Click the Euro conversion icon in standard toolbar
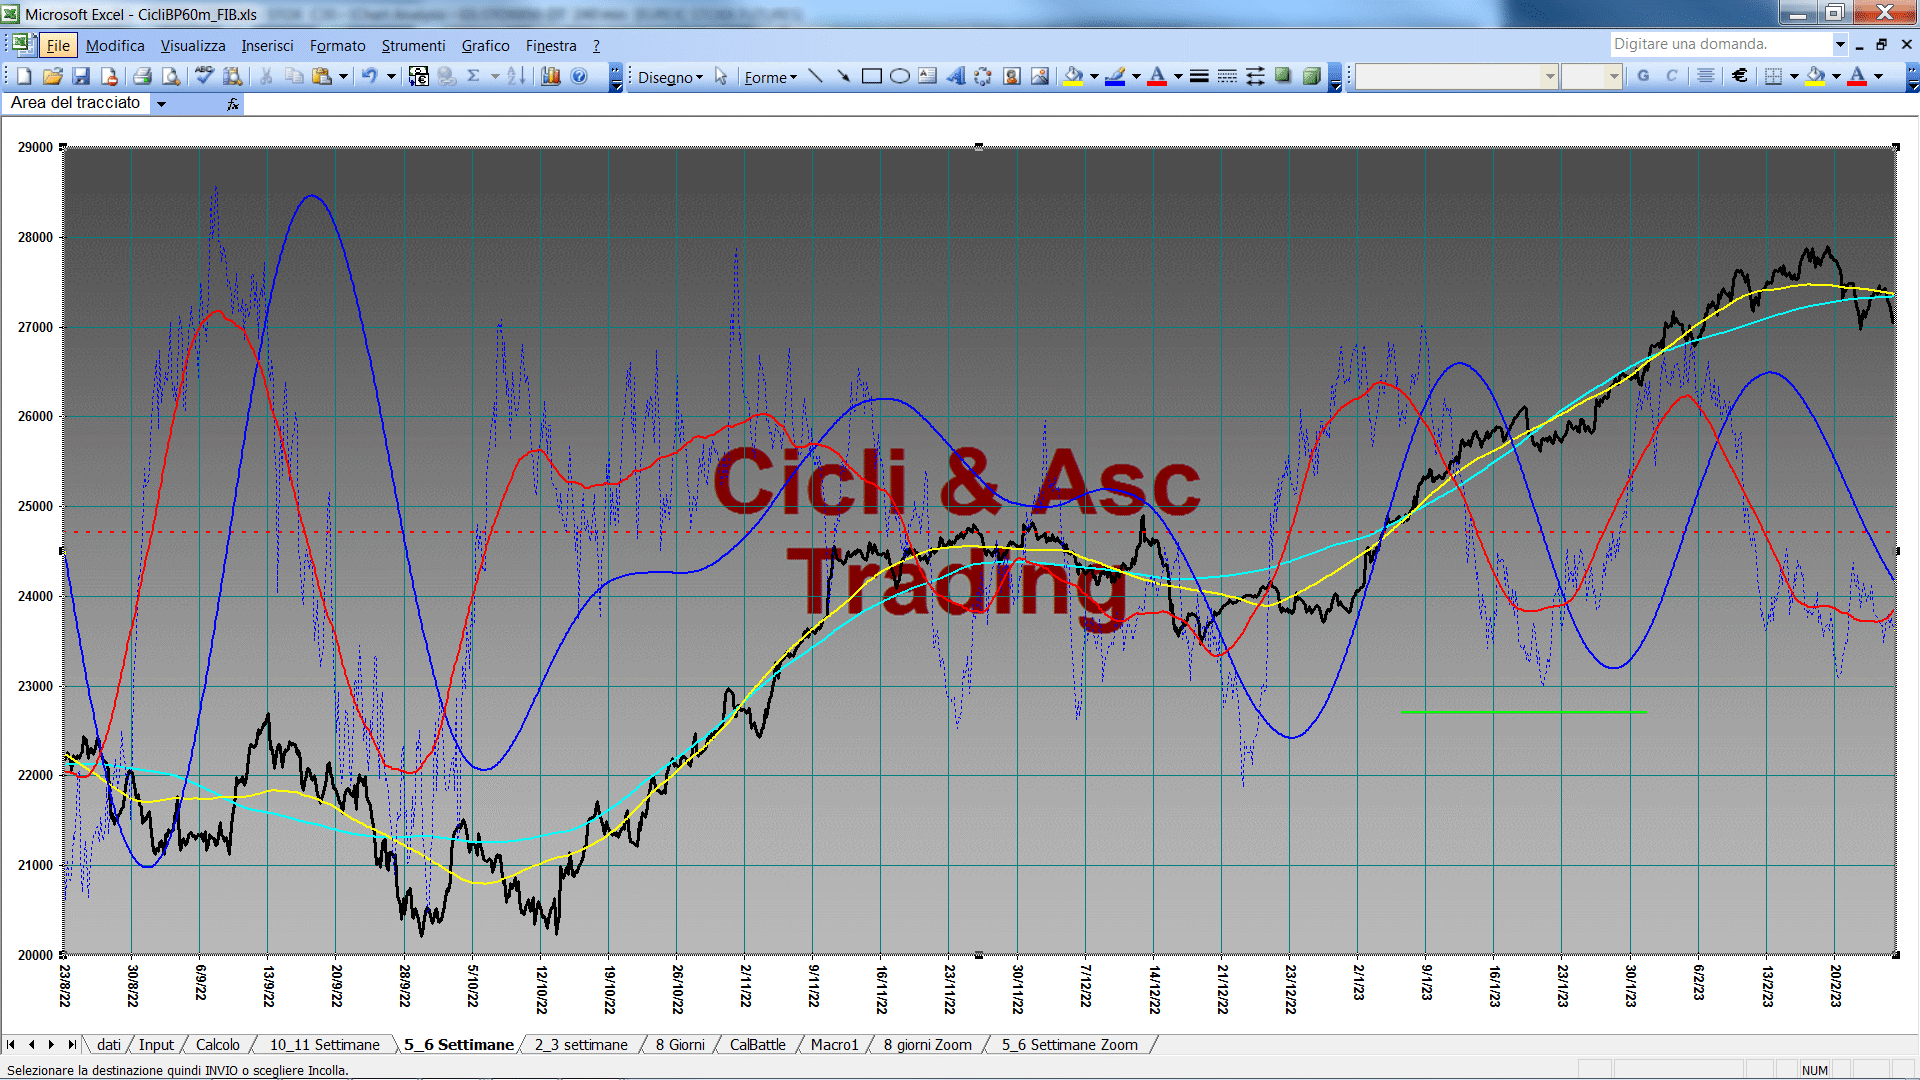The width and height of the screenshot is (1920, 1080). coord(419,76)
